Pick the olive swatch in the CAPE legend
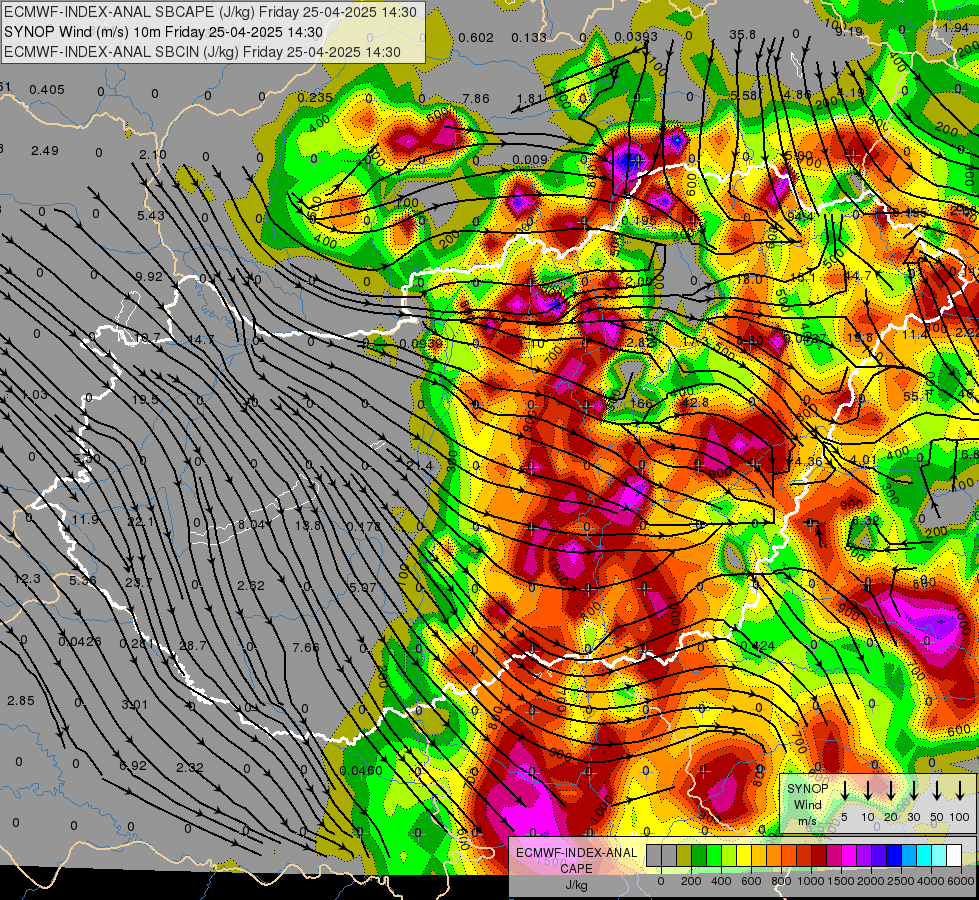This screenshot has height=900, width=979. (684, 855)
